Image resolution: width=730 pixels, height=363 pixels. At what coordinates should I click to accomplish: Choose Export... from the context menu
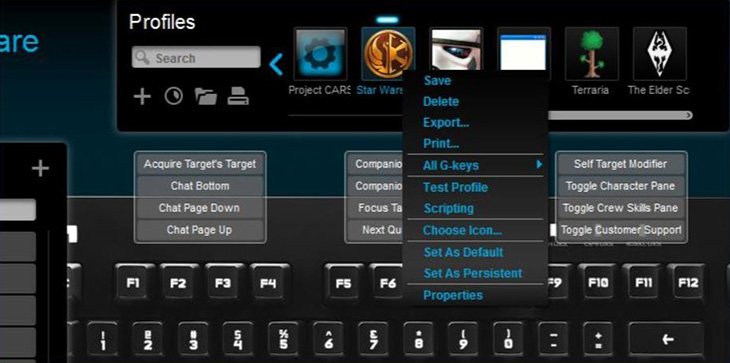click(446, 123)
